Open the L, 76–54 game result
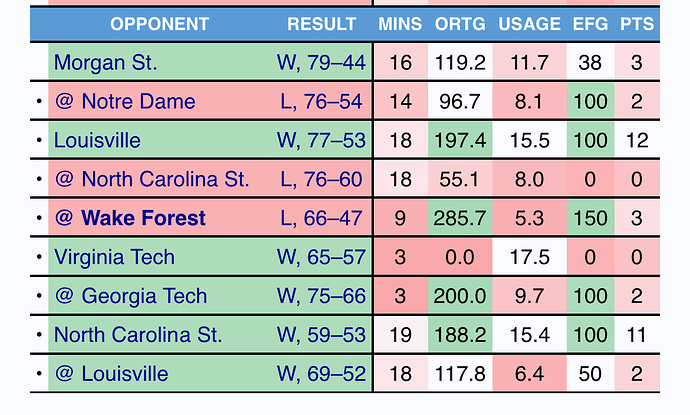Image resolution: width=690 pixels, height=415 pixels. click(x=321, y=102)
